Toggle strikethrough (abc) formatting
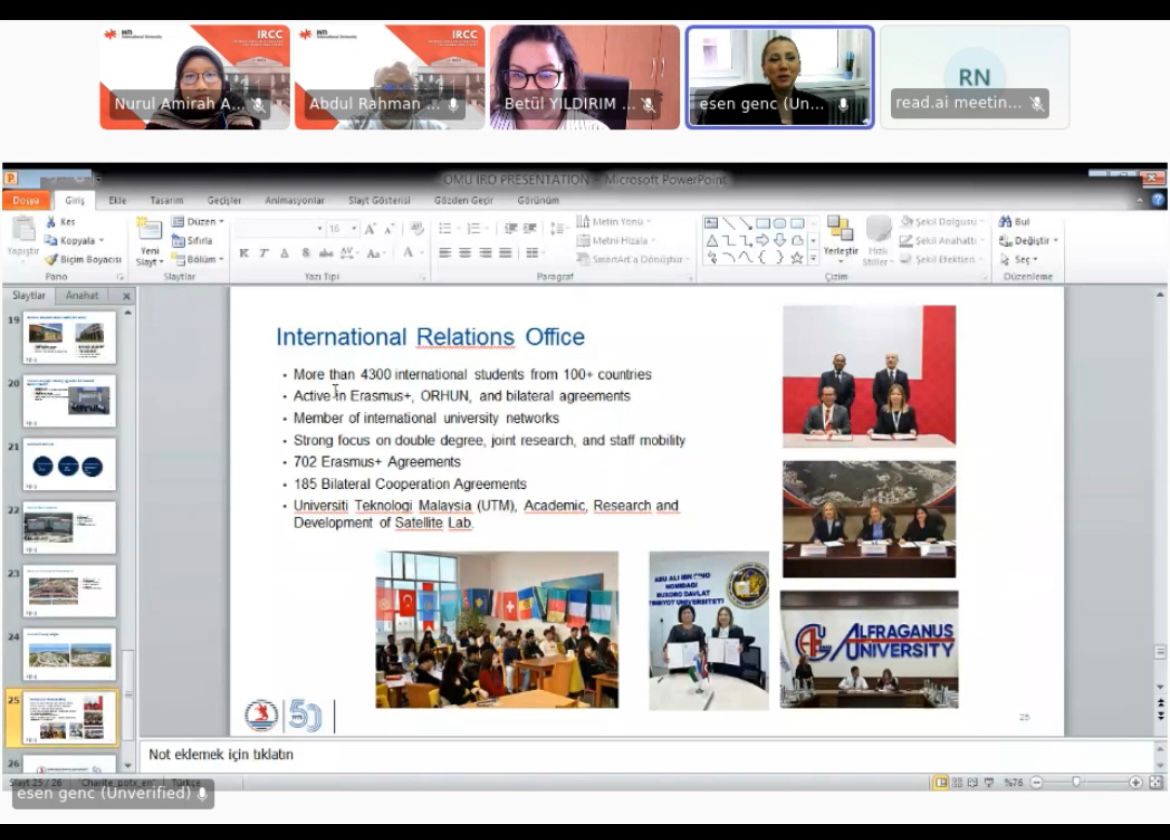This screenshot has width=1170, height=840. click(326, 254)
